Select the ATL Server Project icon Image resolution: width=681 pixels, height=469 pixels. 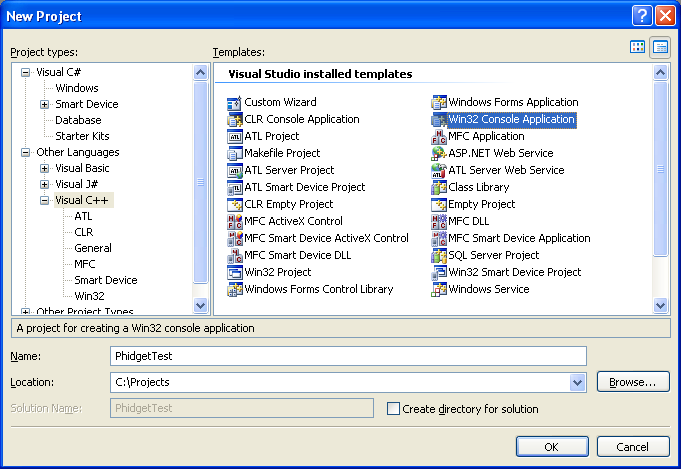235,171
